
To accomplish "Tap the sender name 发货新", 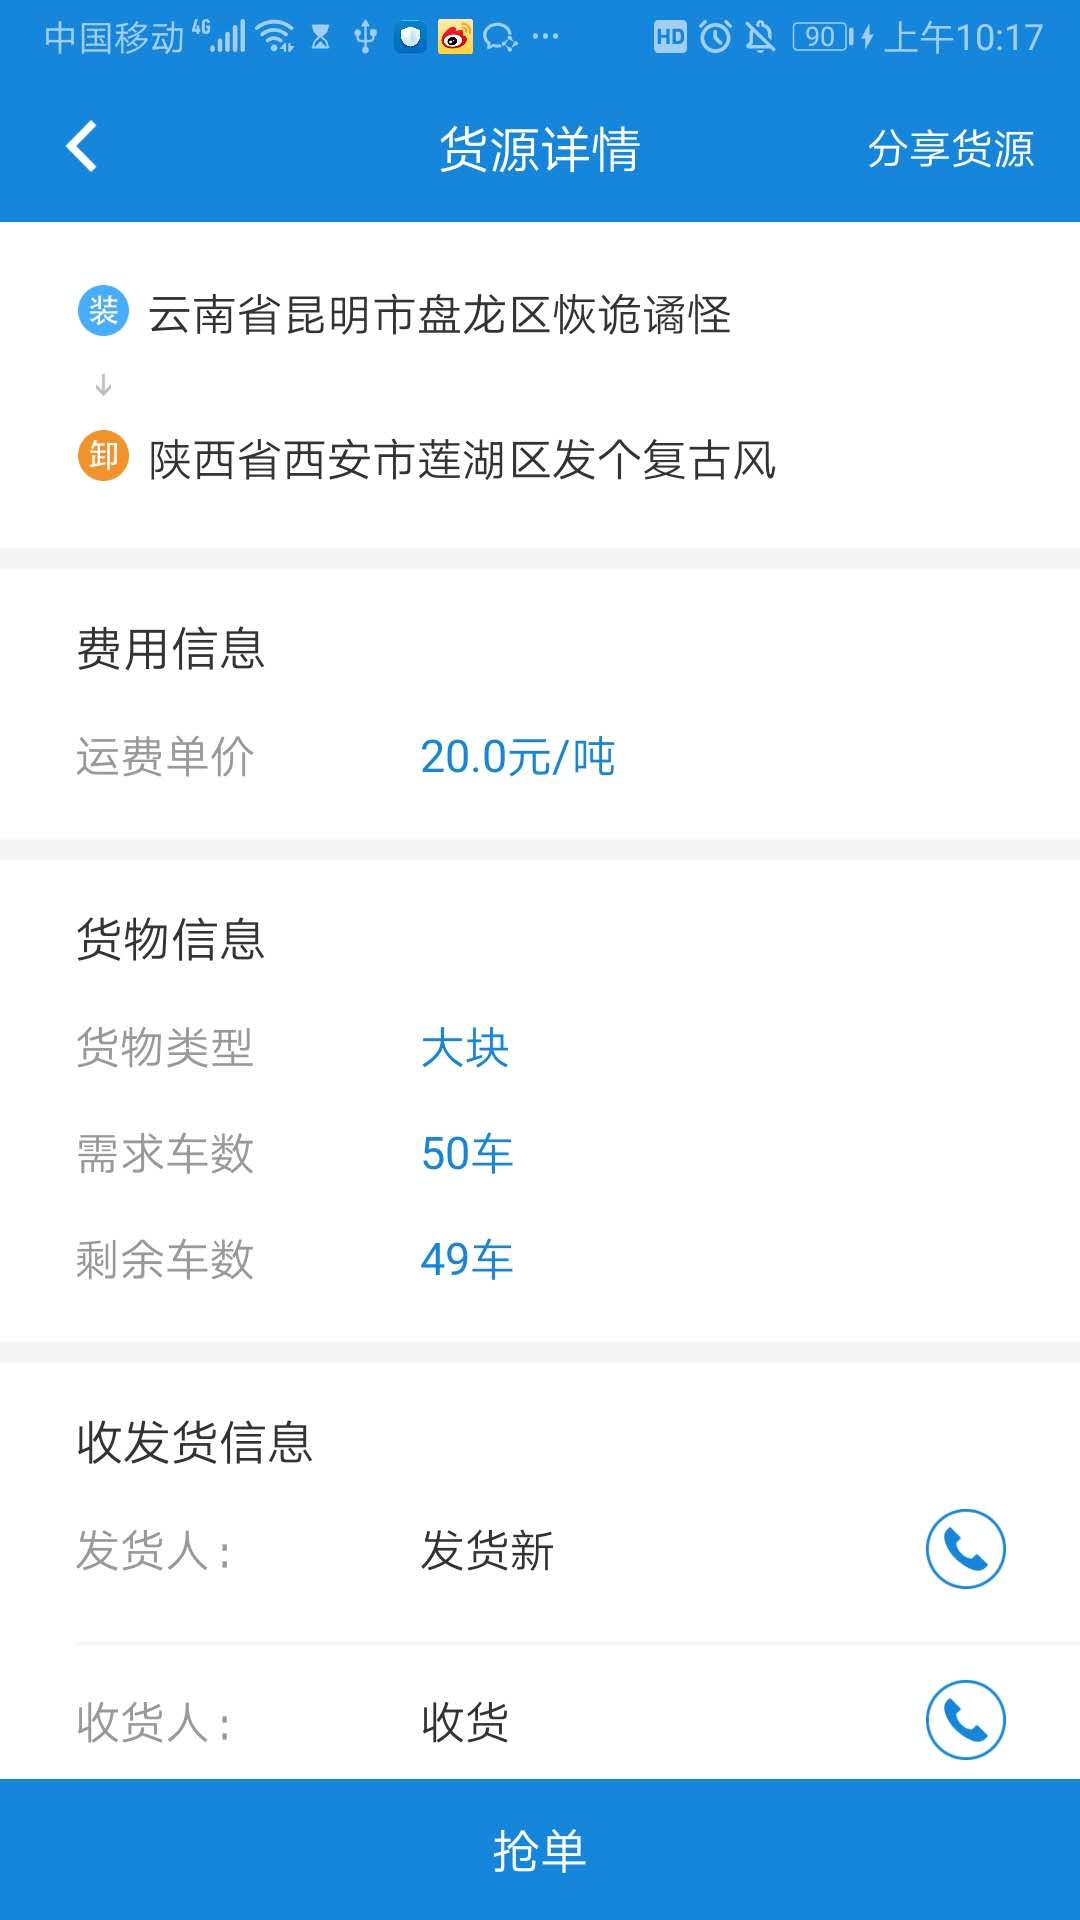I will [x=487, y=1549].
